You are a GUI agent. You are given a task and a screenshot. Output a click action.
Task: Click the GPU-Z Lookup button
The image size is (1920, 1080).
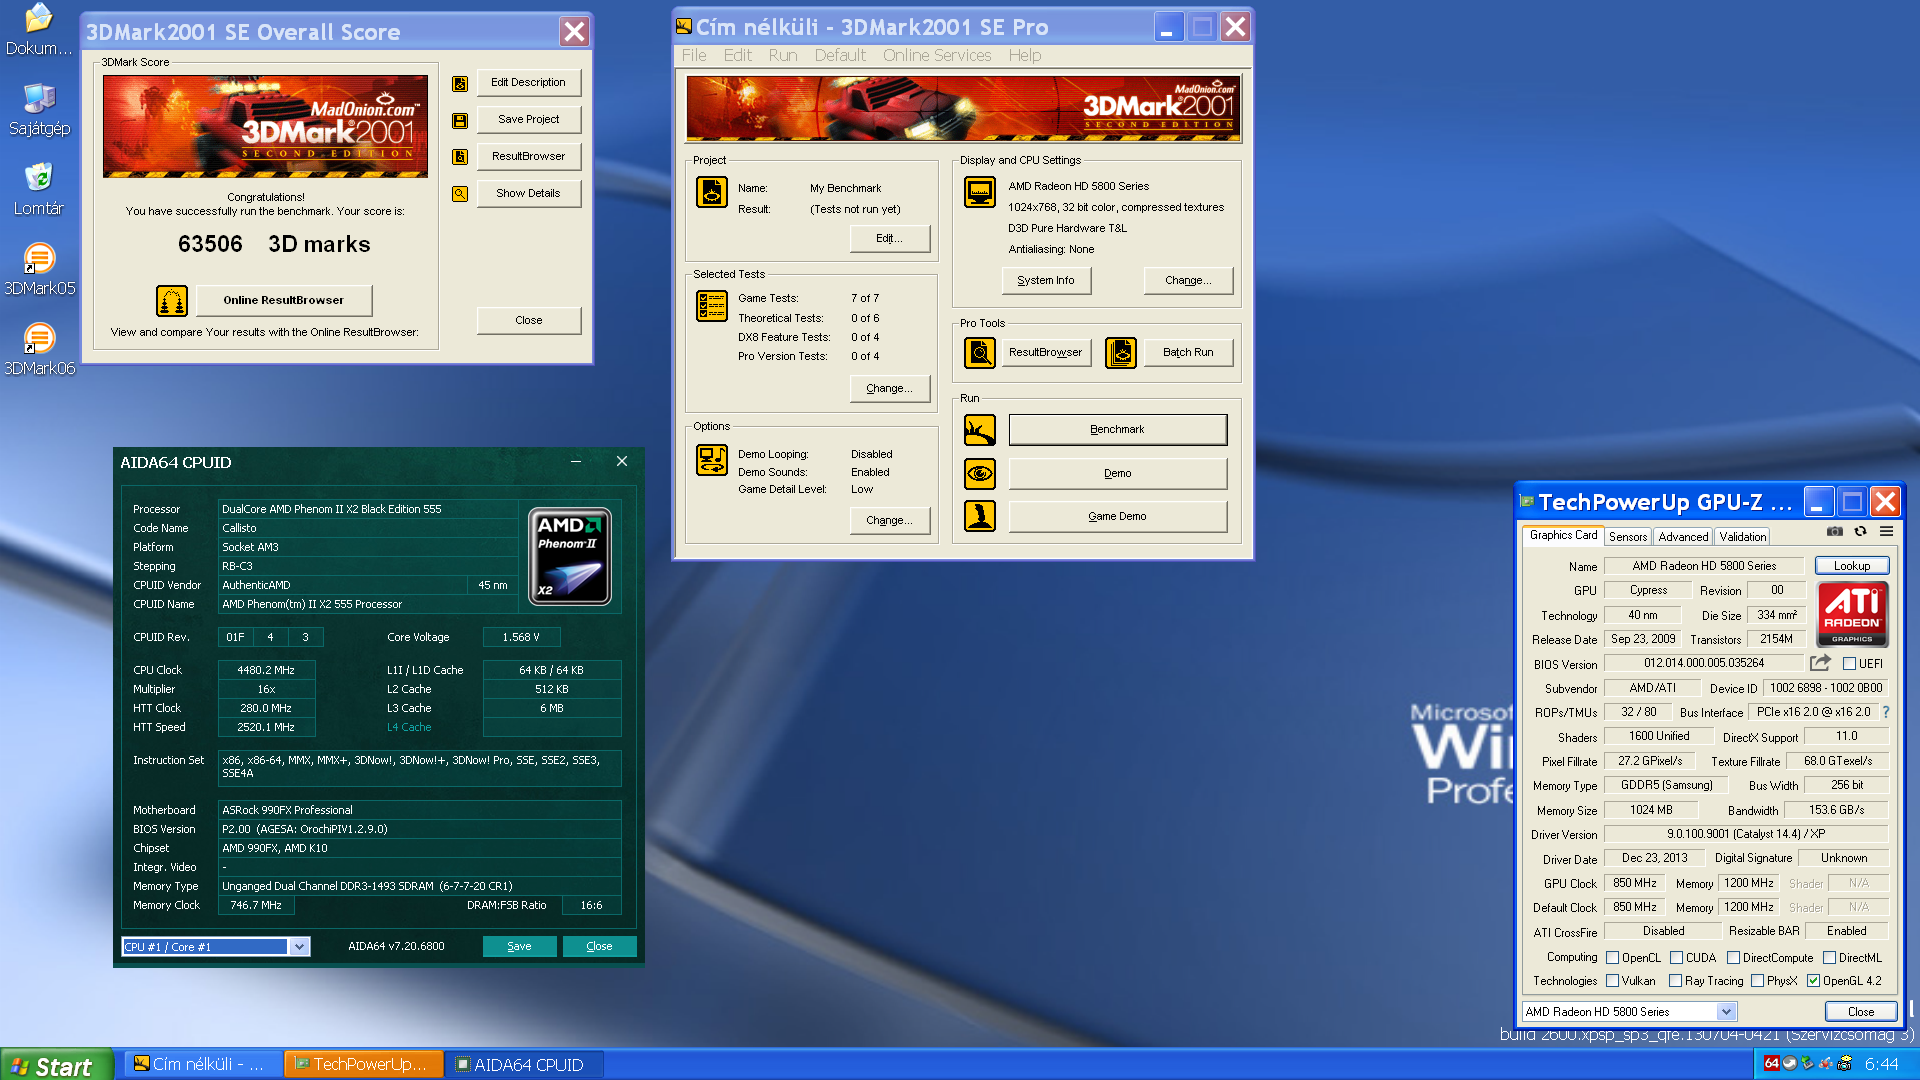[x=1851, y=566]
